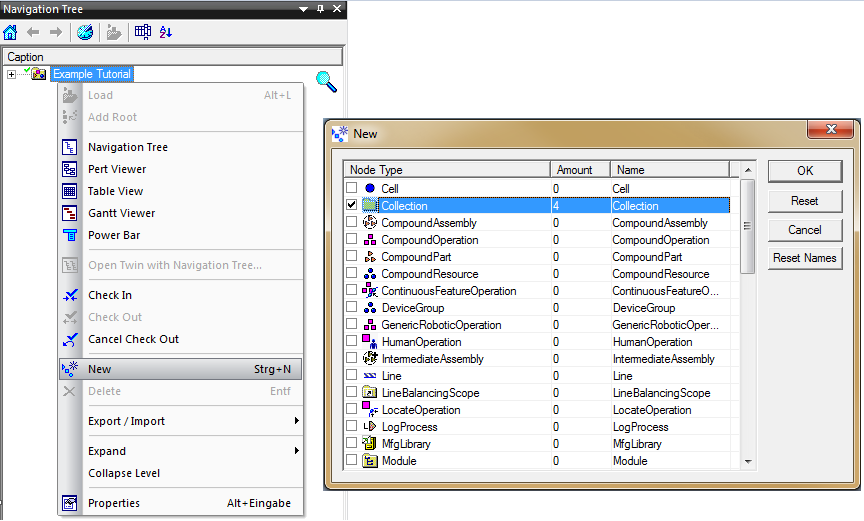
Task: Click the Node Type column header
Action: (x=447, y=170)
